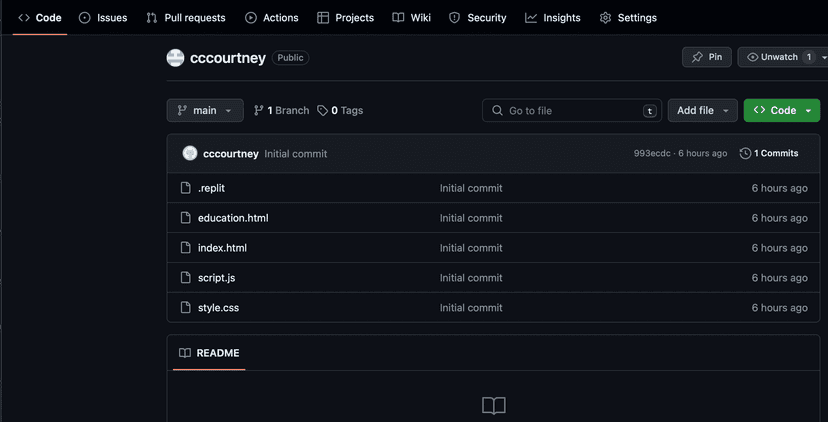Pin the cccourtney repository
This screenshot has height=422, width=828.
coord(707,58)
